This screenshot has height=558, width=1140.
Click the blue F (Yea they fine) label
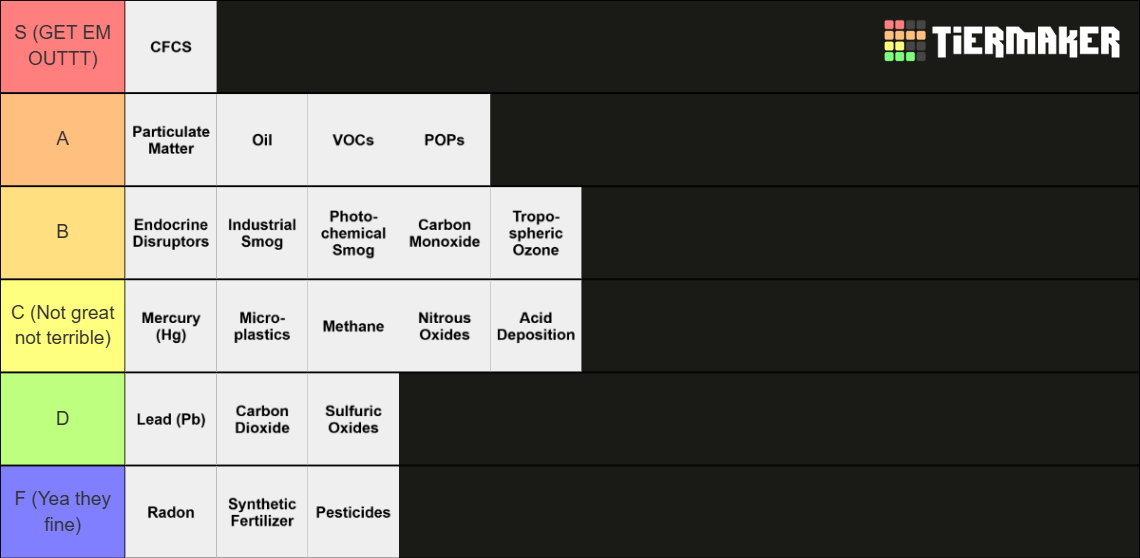pyautogui.click(x=63, y=512)
